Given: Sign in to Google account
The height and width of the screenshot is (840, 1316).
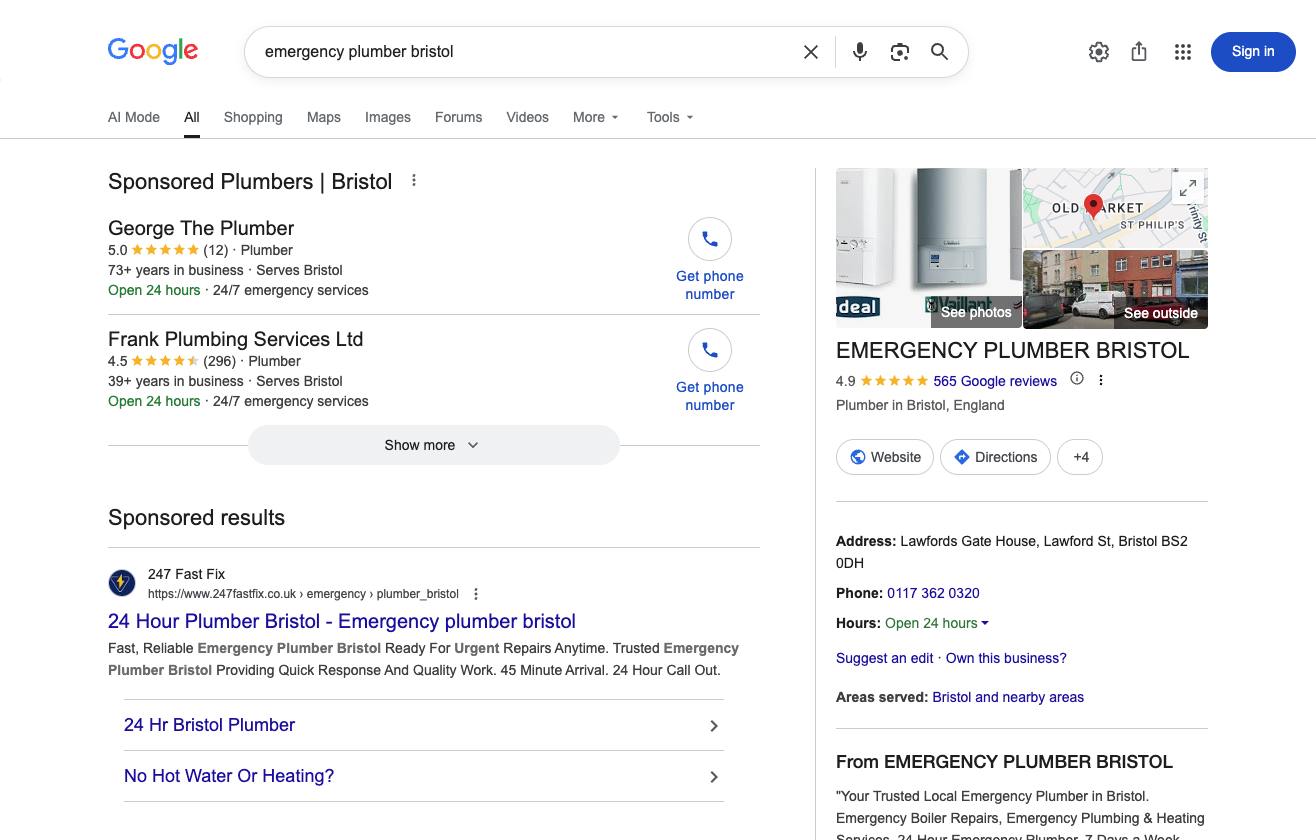Looking at the screenshot, I should (1253, 52).
